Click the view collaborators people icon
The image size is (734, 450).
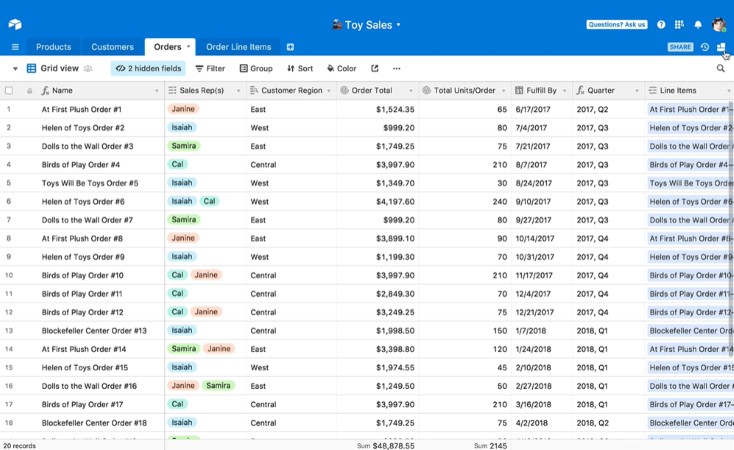coord(88,68)
